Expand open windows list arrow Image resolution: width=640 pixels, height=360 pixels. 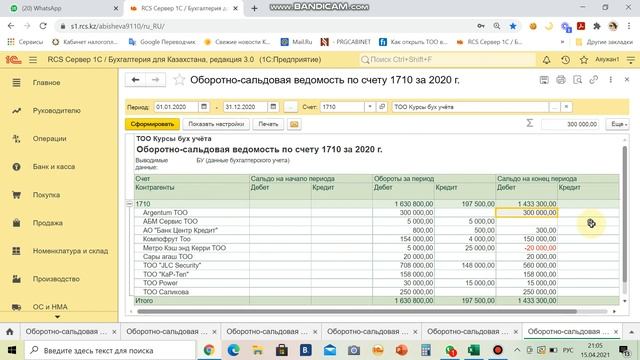631,331
